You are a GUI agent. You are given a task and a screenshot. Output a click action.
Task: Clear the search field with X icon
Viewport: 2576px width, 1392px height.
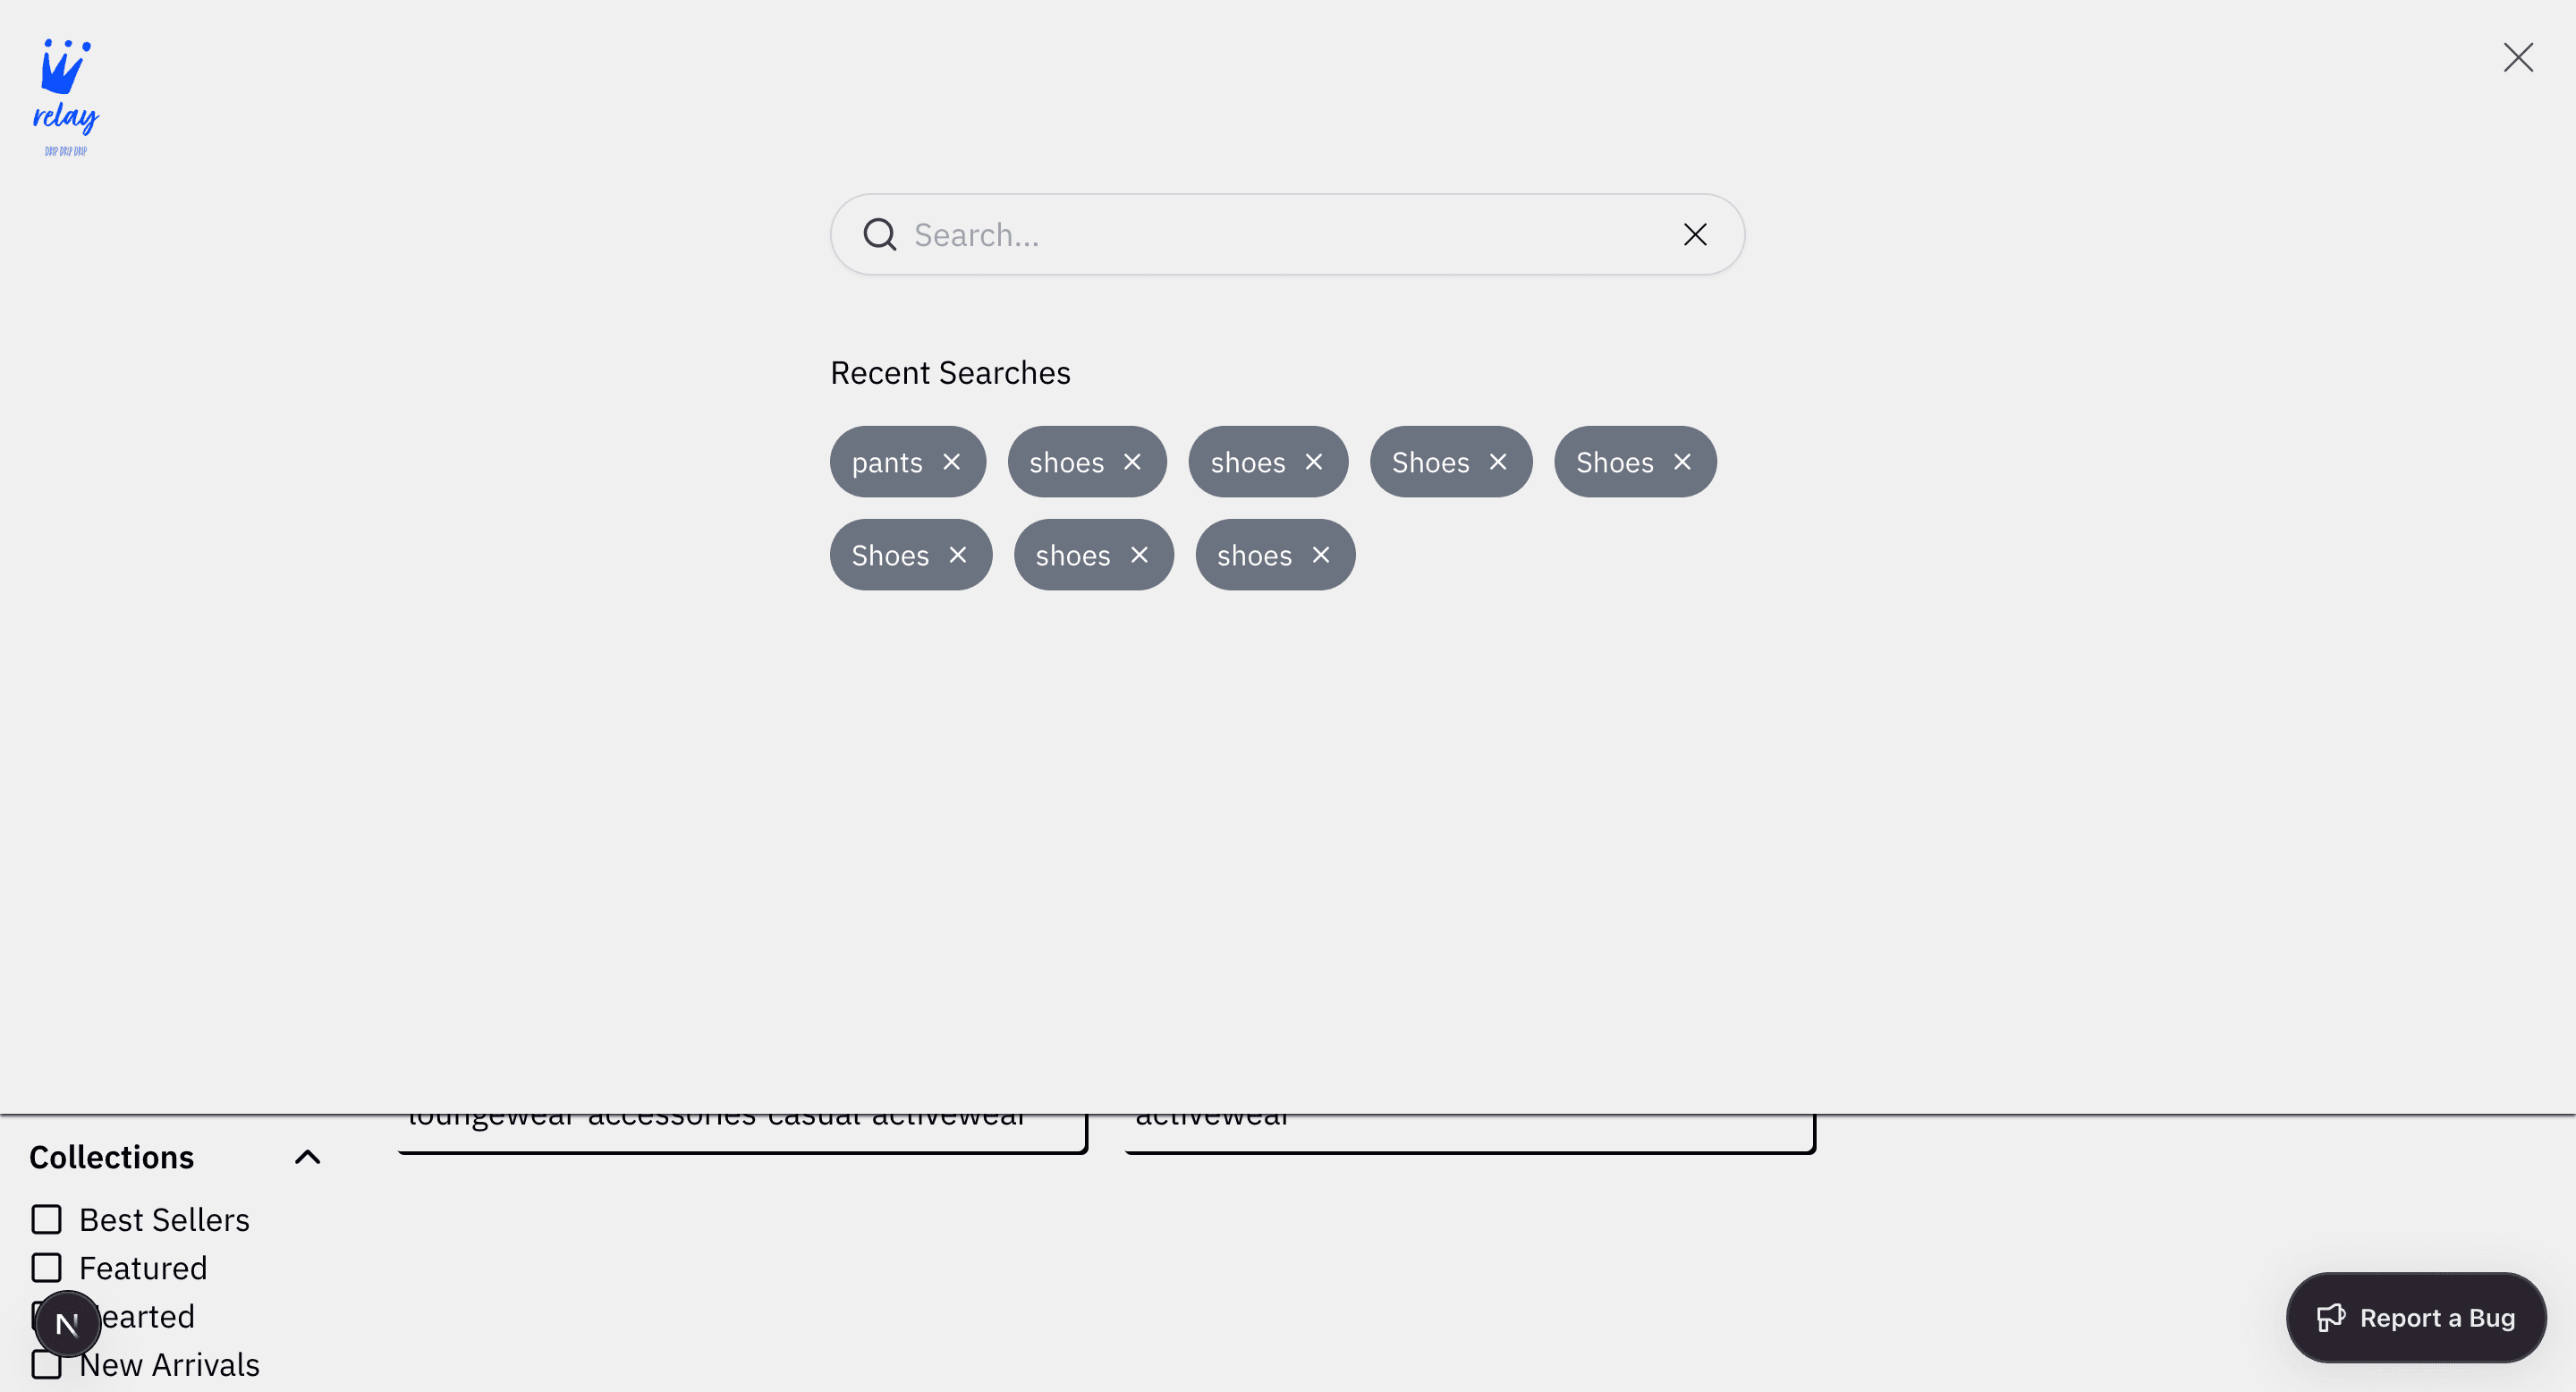(1694, 235)
